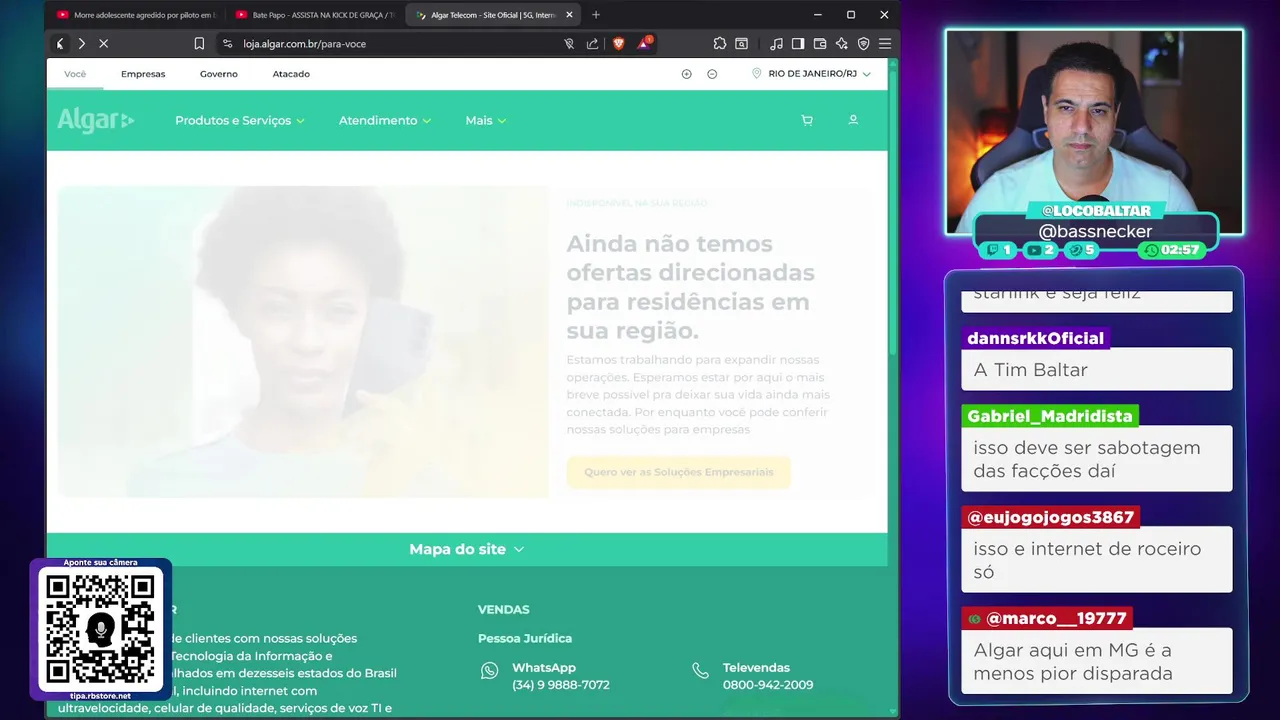Open the media playlist music note icon
The height and width of the screenshot is (720, 1280).
point(777,44)
